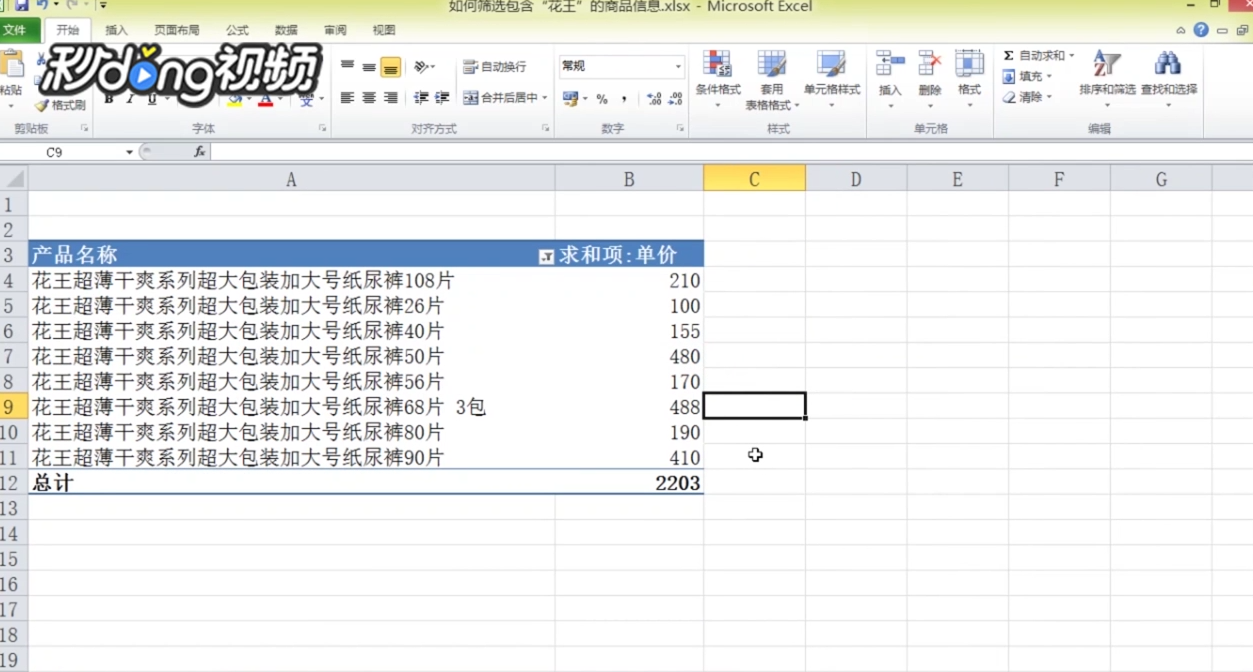The width and height of the screenshot is (1253, 672).
Task: Toggle italic I button
Action: (130, 99)
